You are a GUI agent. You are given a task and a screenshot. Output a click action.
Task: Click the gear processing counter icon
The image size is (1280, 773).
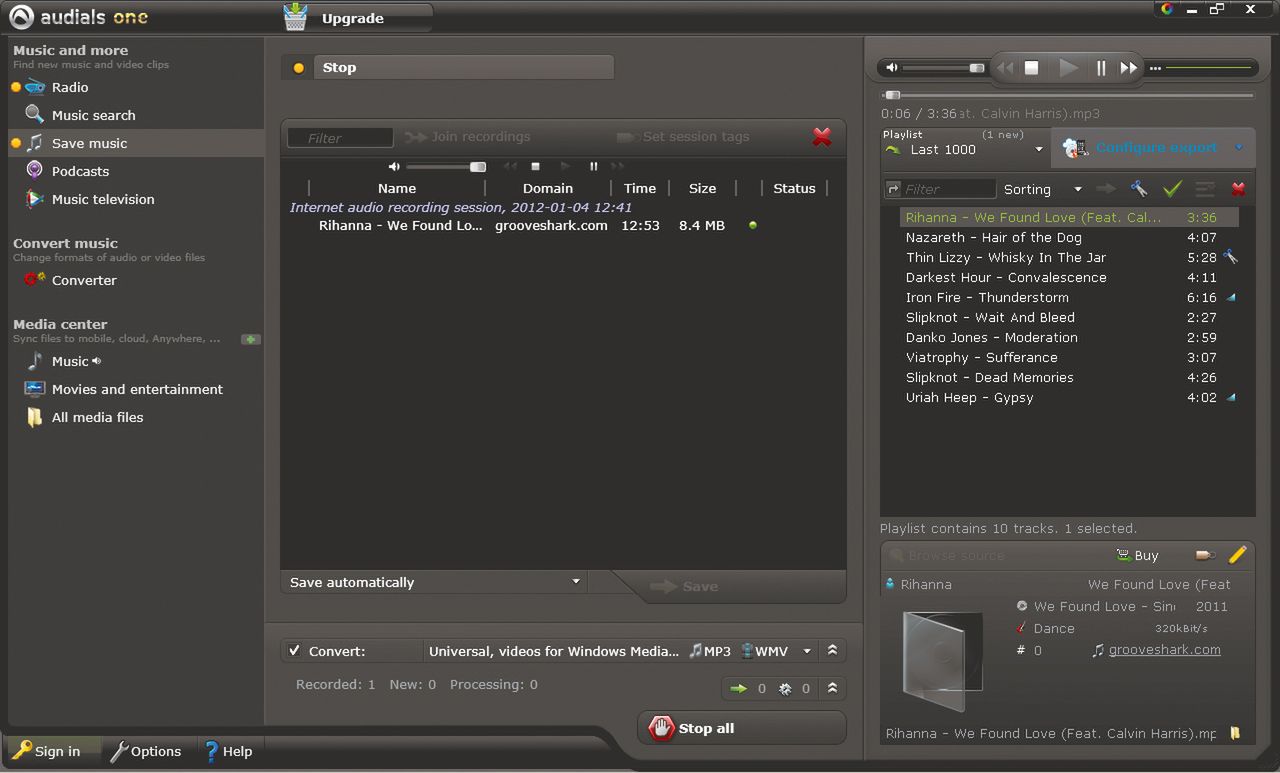pyautogui.click(x=785, y=688)
